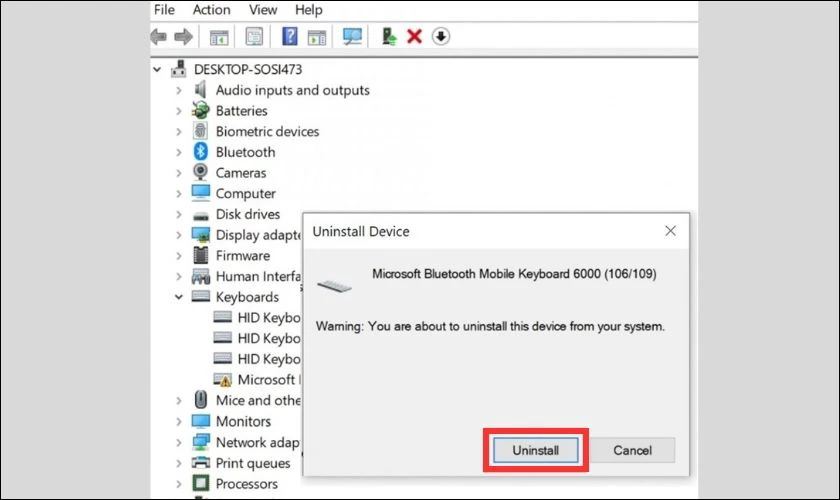Select the Biometric devices fingerprint icon
The width and height of the screenshot is (840, 500).
200,131
